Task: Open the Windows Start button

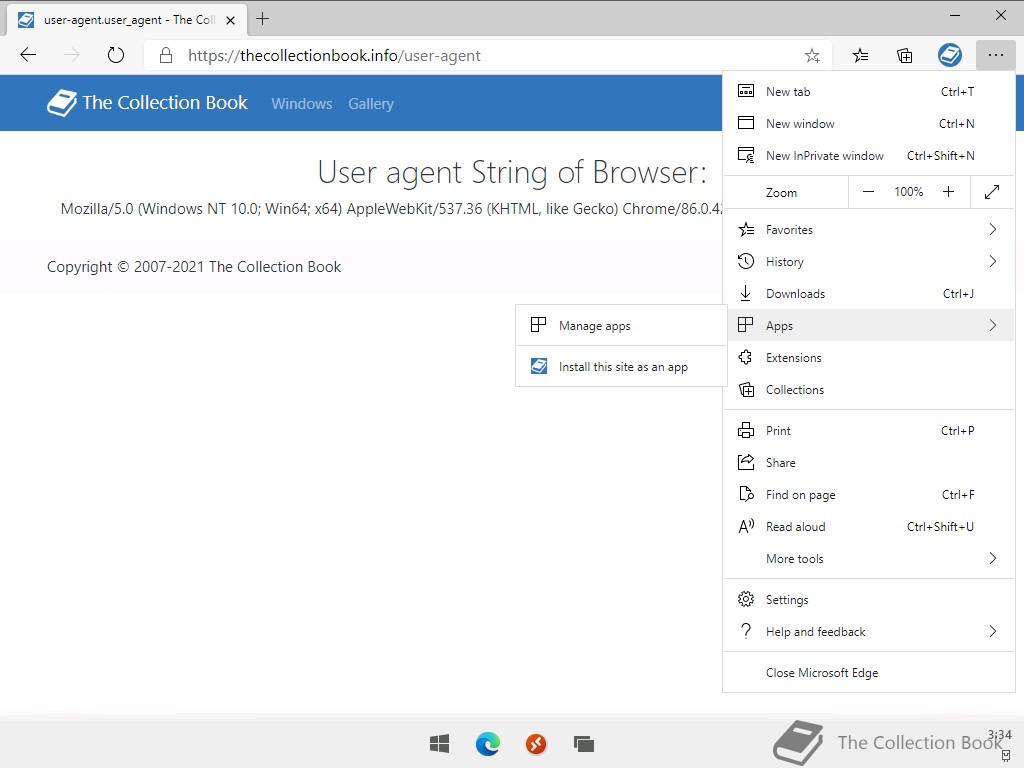Action: pyautogui.click(x=440, y=743)
